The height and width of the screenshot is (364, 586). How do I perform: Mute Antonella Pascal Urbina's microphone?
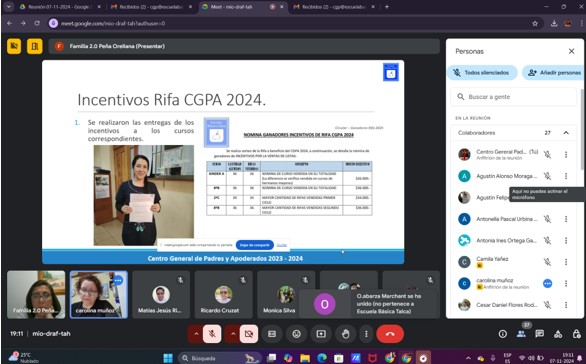tap(547, 219)
